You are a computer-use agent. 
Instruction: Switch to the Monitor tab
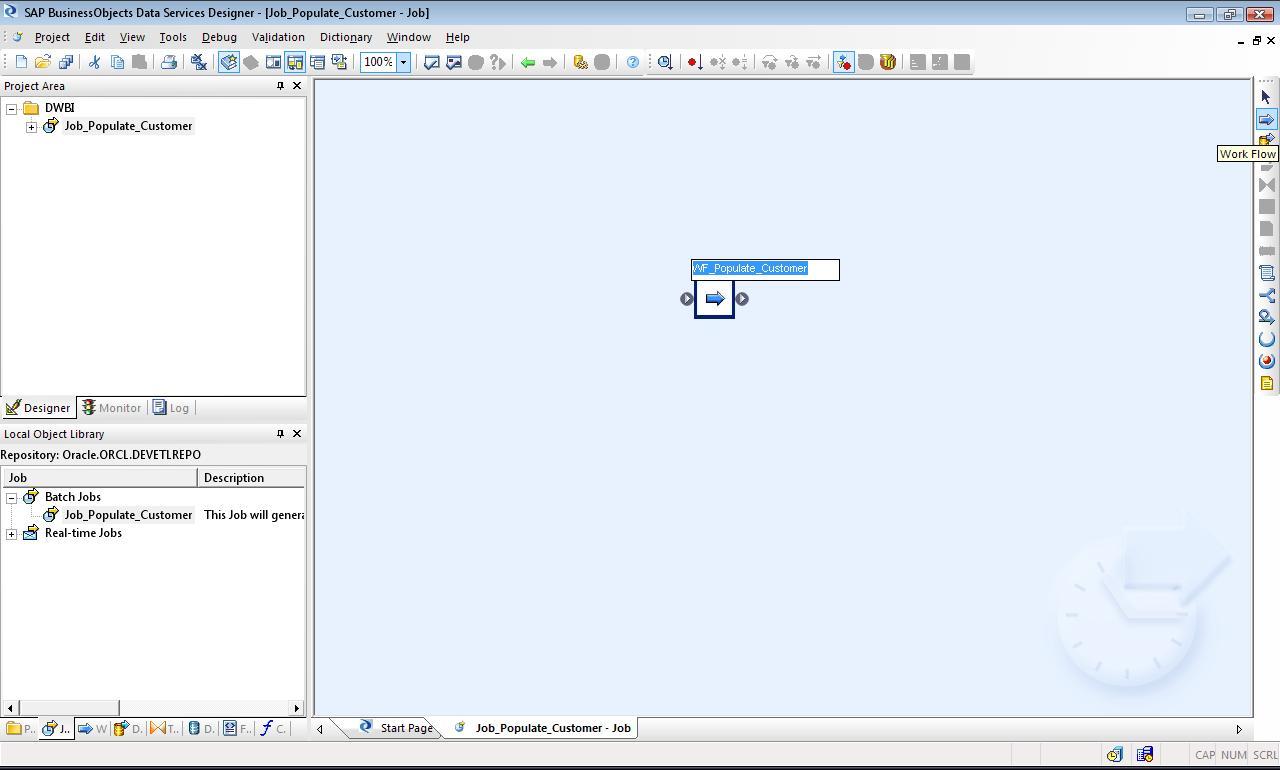[x=111, y=408]
